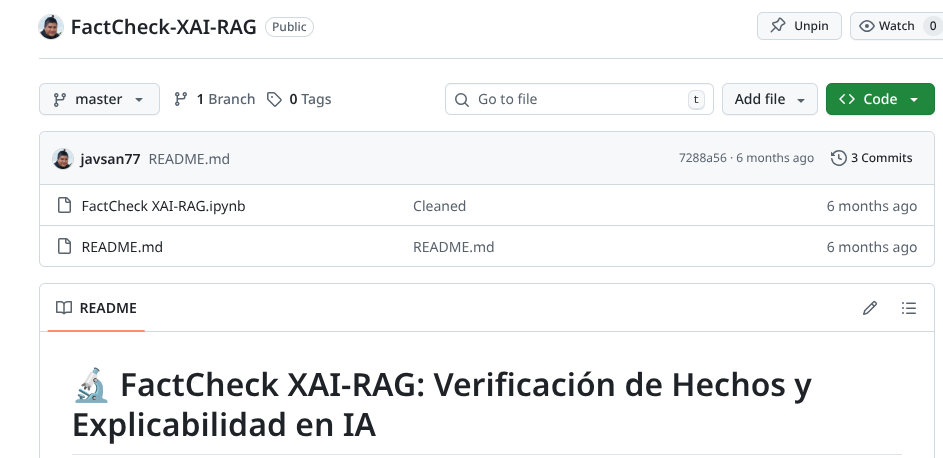The image size is (943, 458).
Task: Toggle Watch notifications for repository
Action: click(x=895, y=26)
